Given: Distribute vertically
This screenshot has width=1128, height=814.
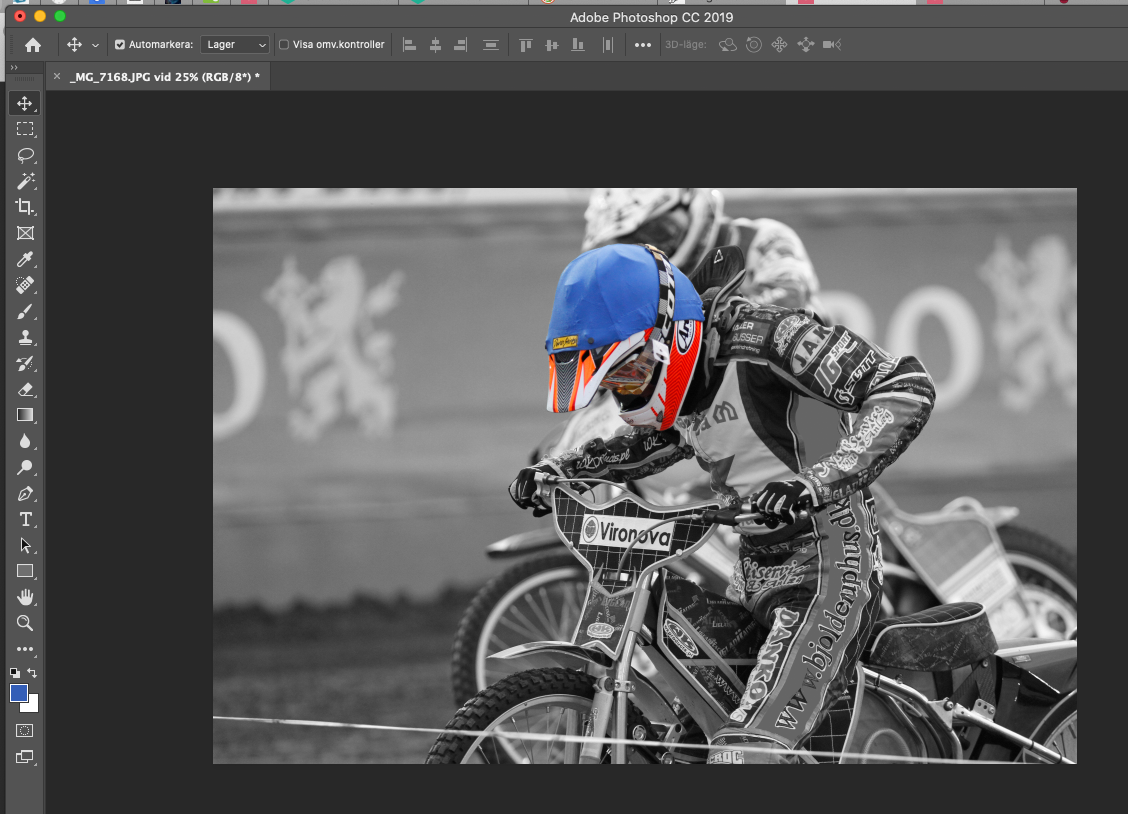Looking at the screenshot, I should tap(491, 45).
